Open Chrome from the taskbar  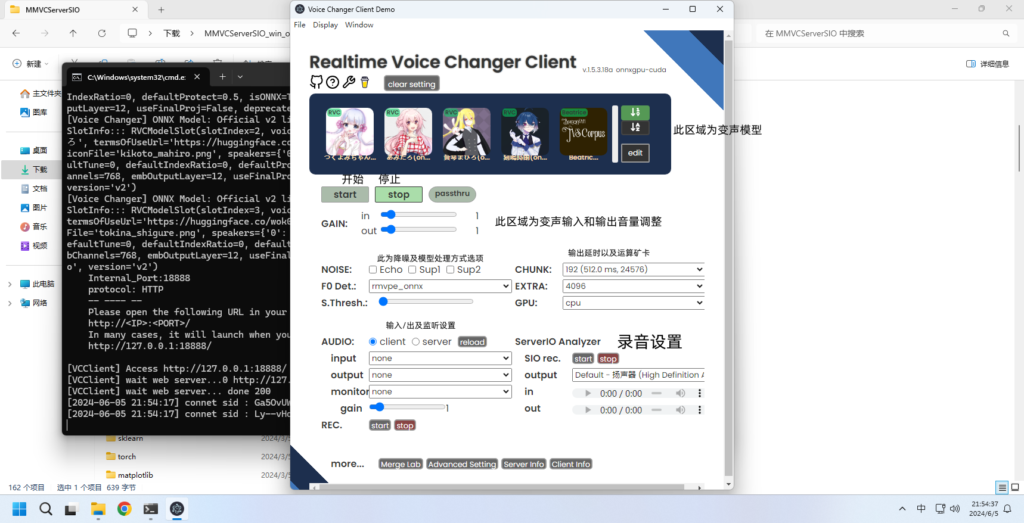click(124, 509)
